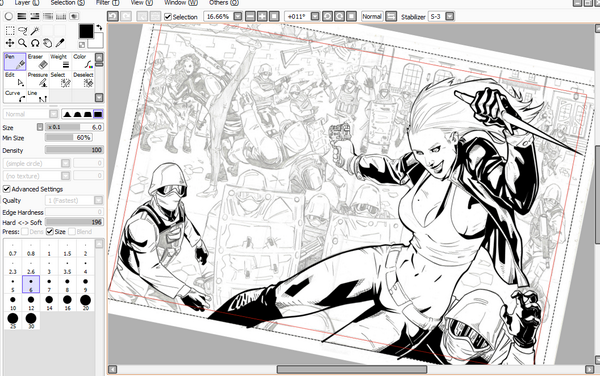Image resolution: width=600 pixels, height=376 pixels.
Task: Toggle the Press Size checkbox
Action: click(x=49, y=231)
